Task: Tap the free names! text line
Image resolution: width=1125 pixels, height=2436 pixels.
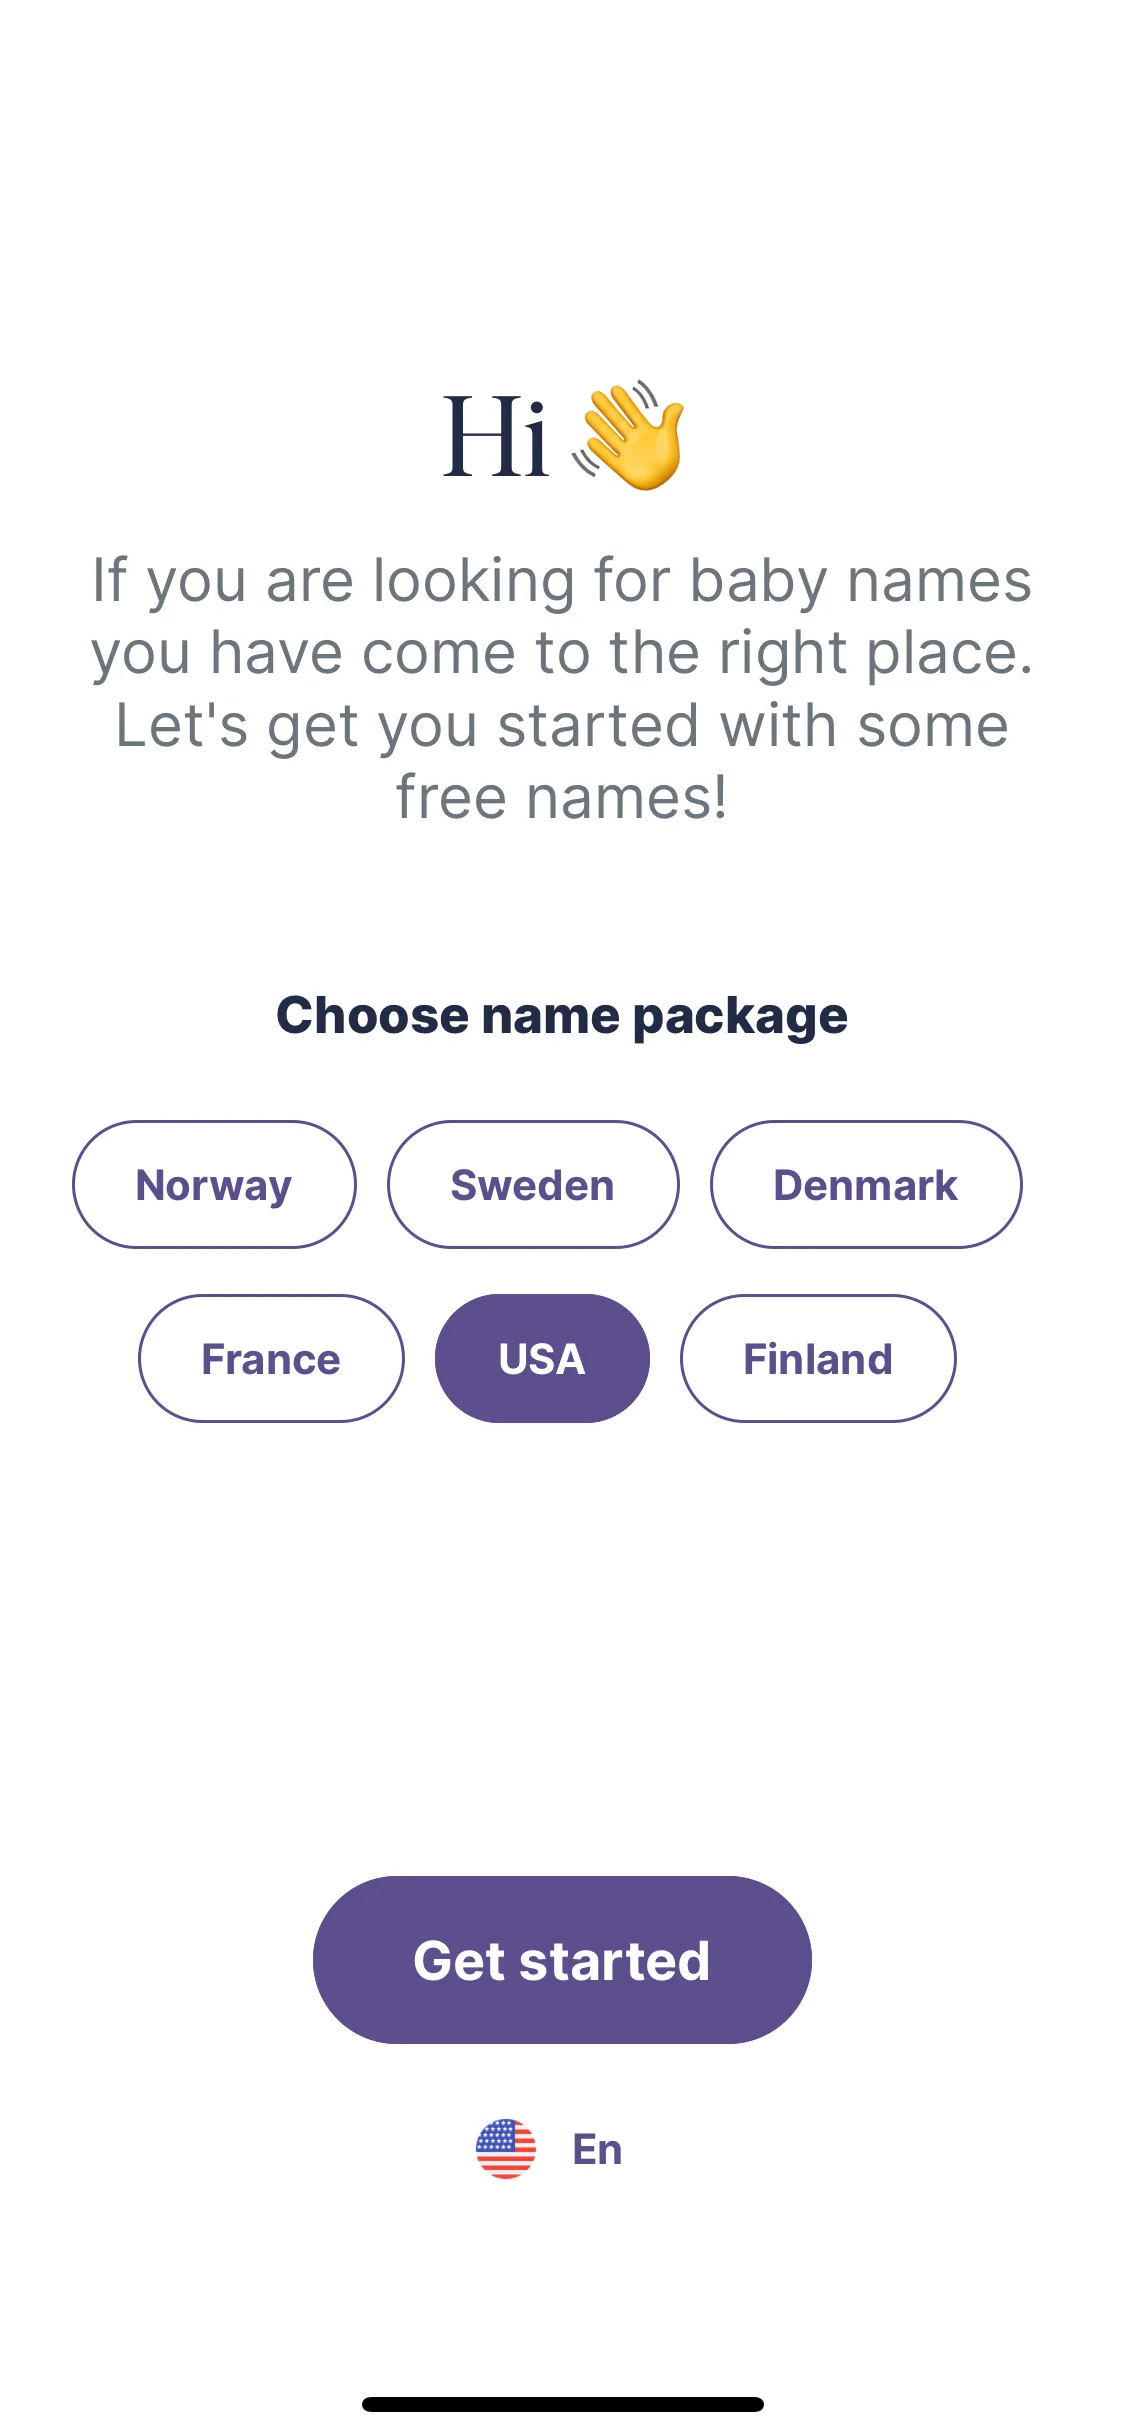Action: tap(562, 797)
